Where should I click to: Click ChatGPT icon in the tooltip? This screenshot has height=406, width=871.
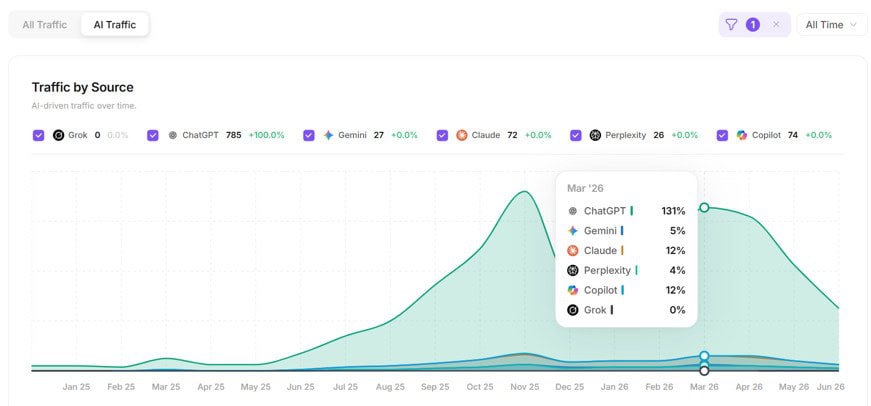coord(573,211)
